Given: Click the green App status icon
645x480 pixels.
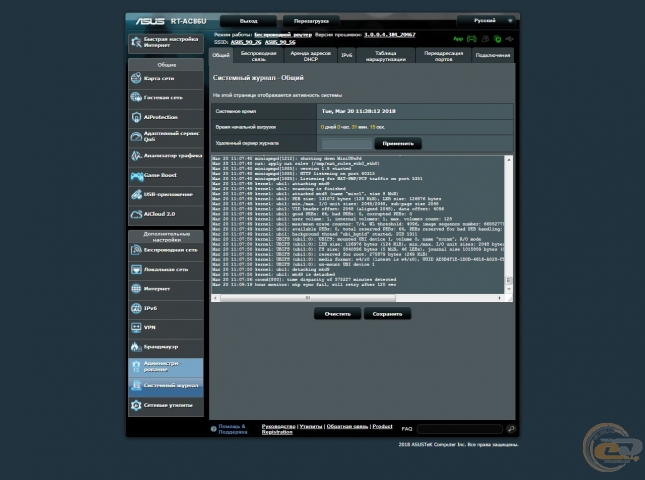Looking at the screenshot, I should (458, 39).
